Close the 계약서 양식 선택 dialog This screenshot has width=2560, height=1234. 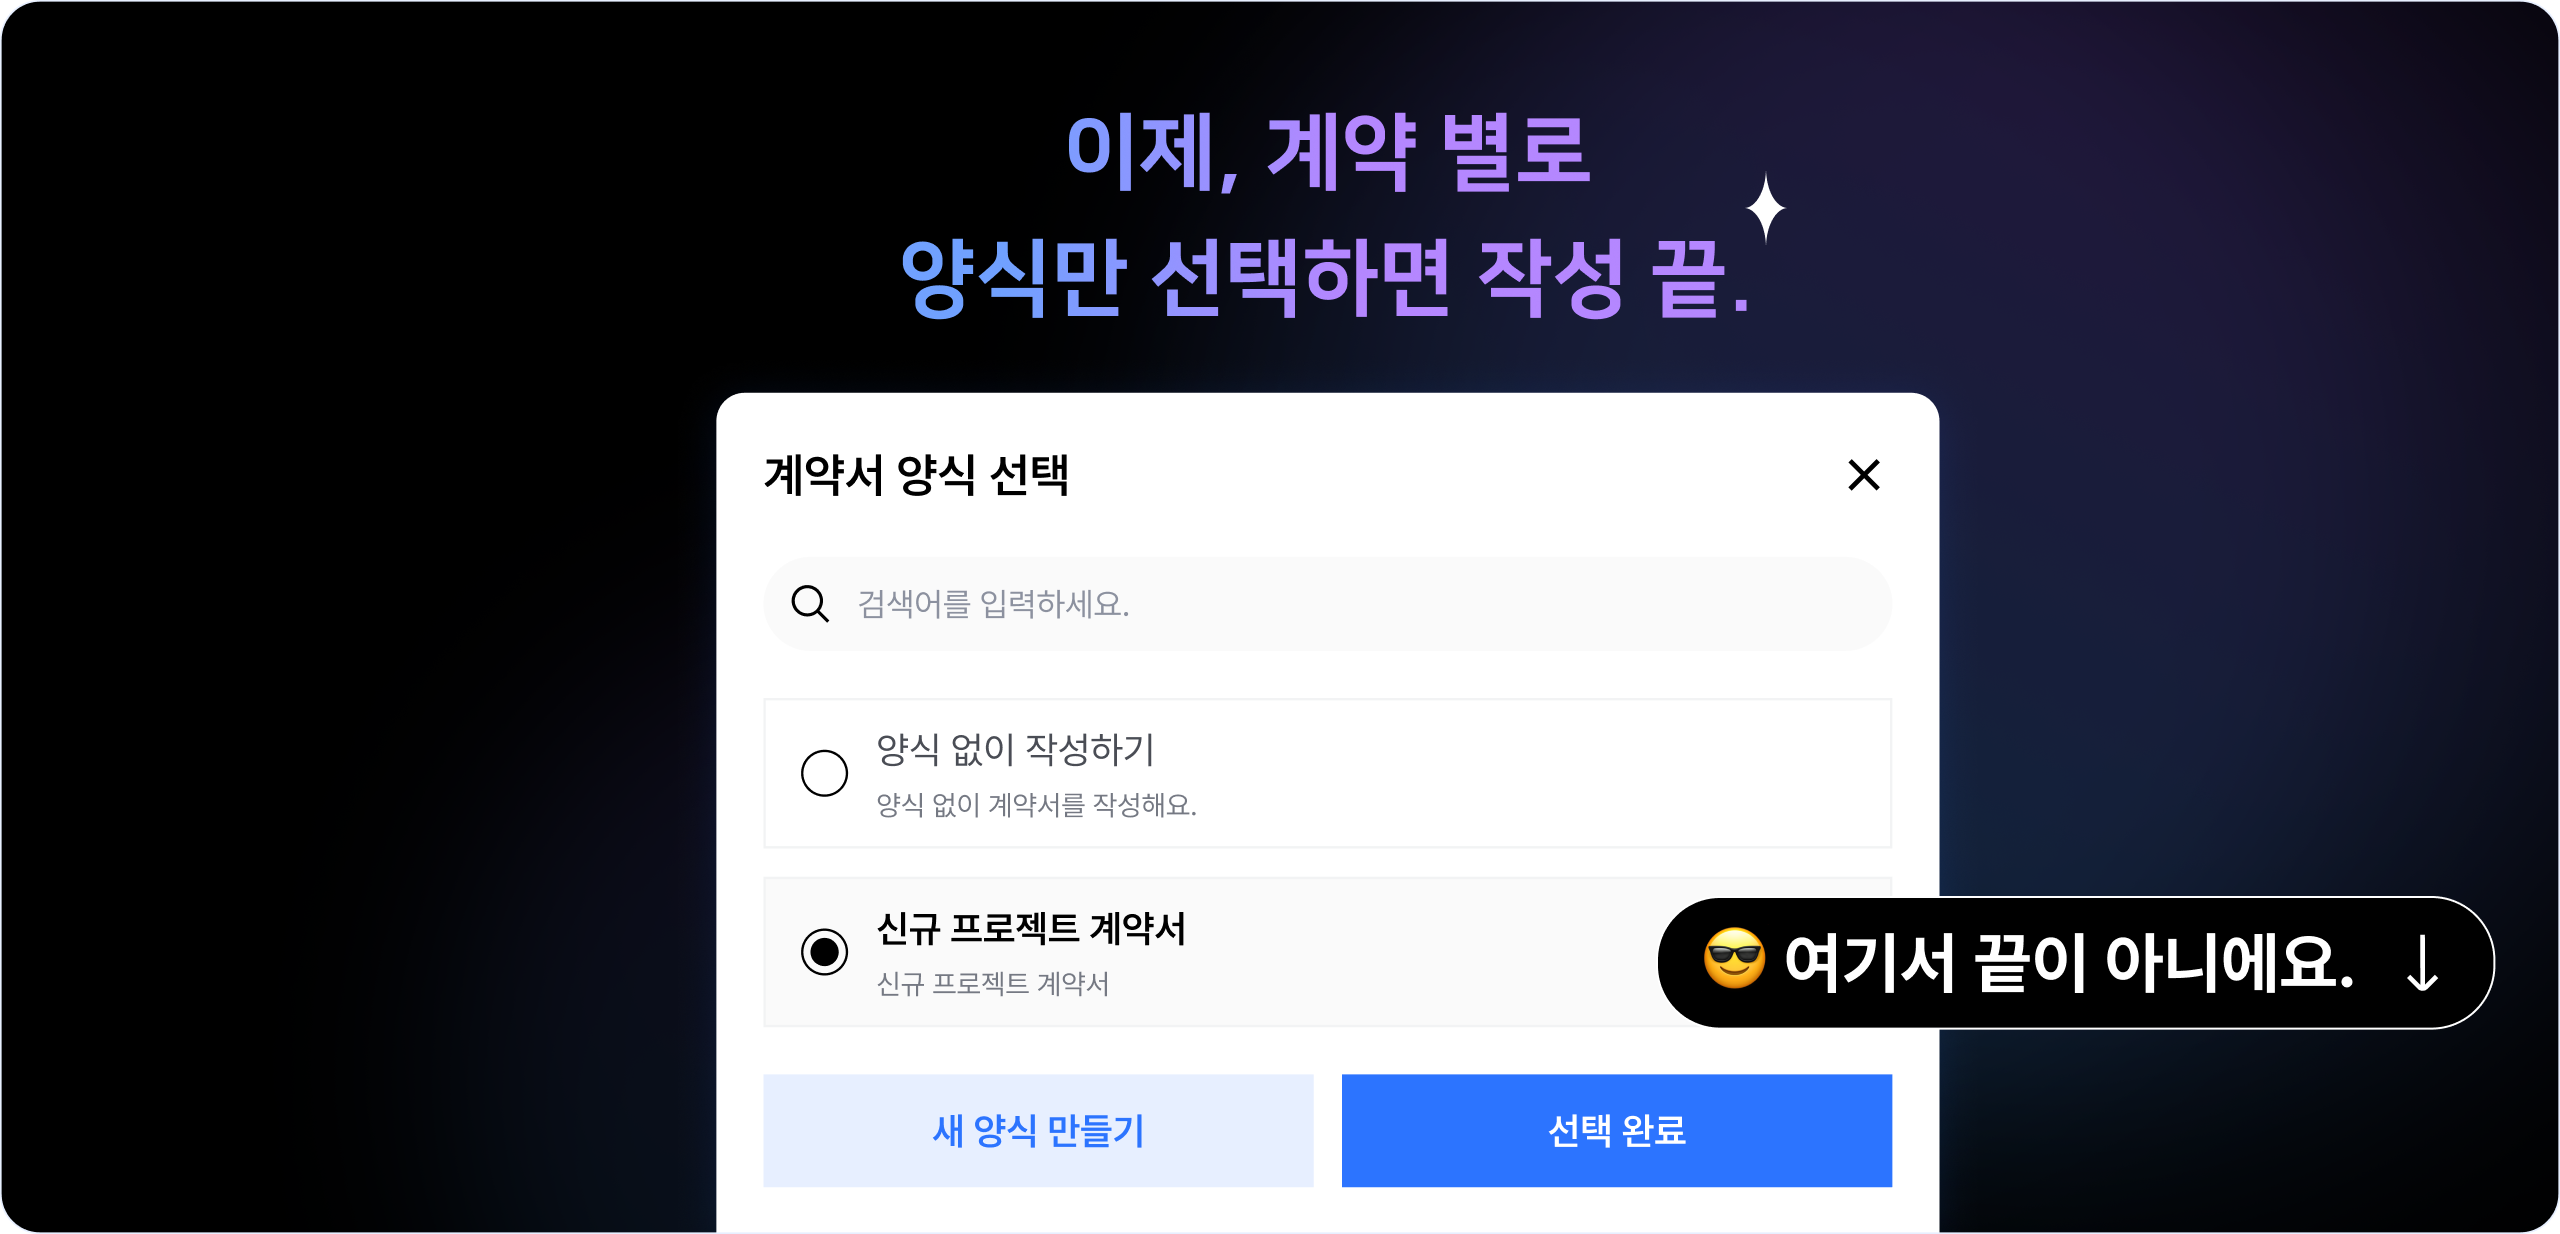1863,475
